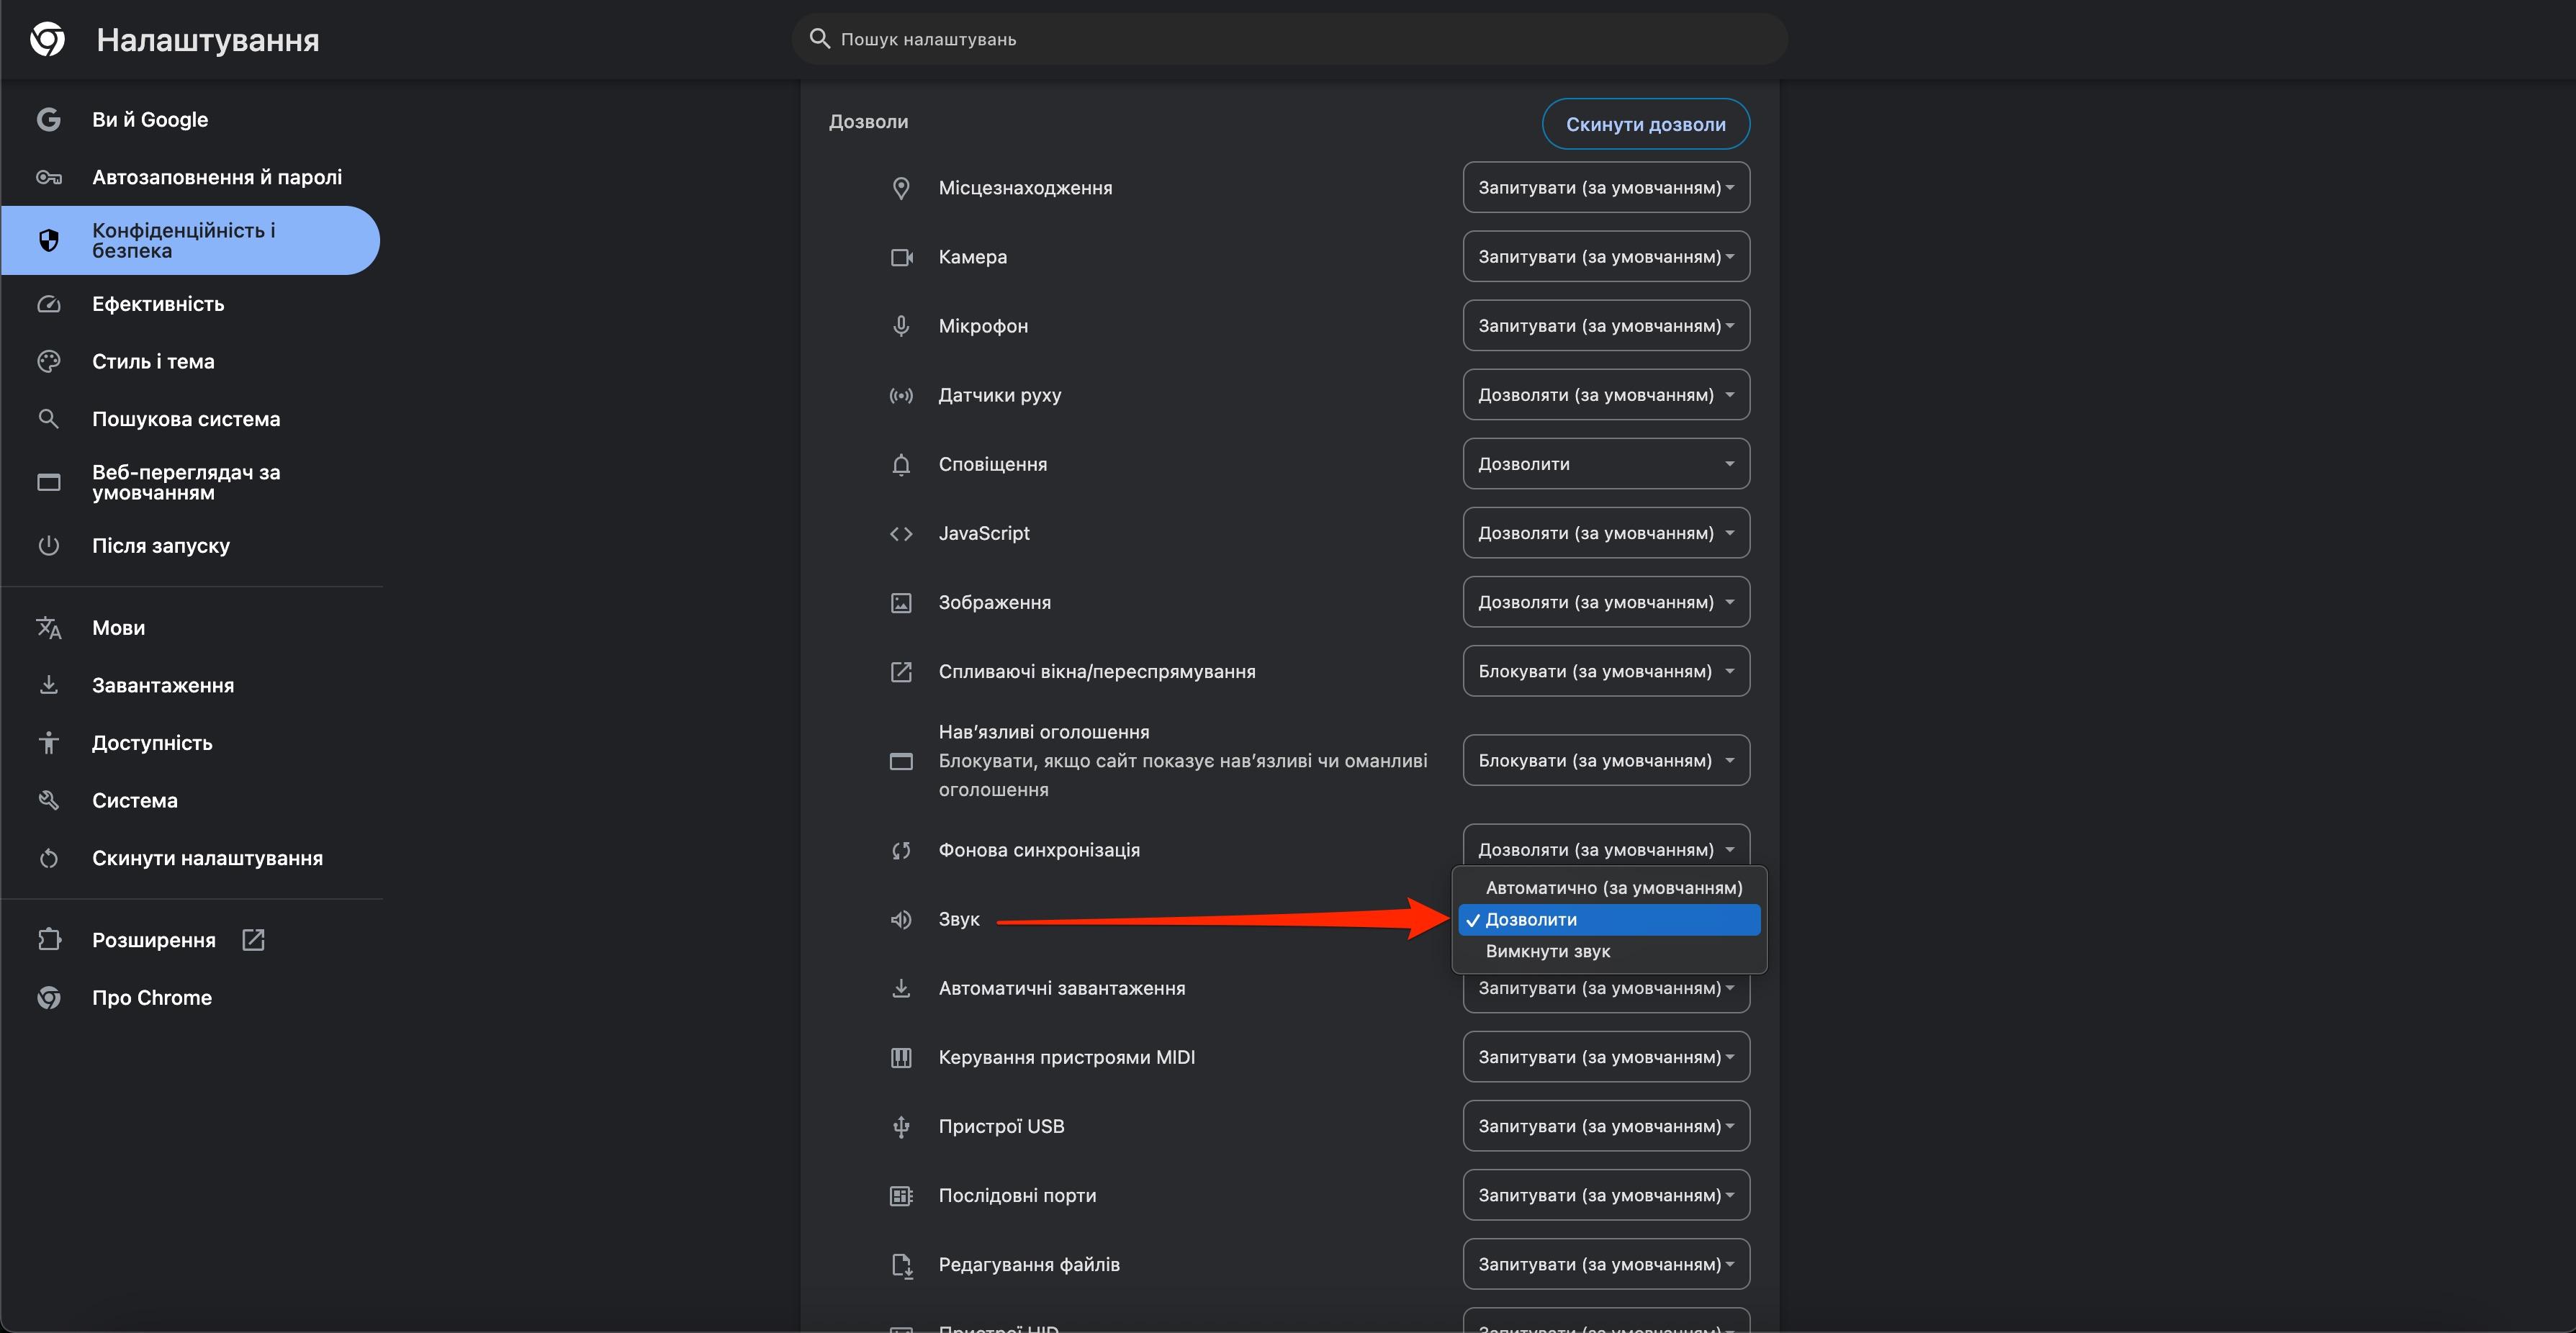Choose Вимкнути звук in the sound menu
Viewport: 2576px width, 1333px height.
click(x=1609, y=951)
